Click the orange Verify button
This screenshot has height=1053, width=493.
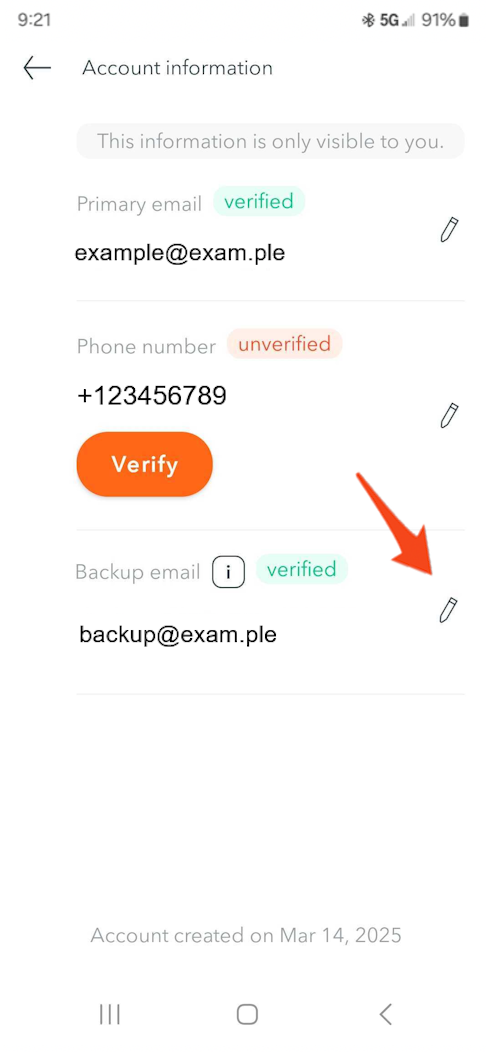click(x=144, y=464)
